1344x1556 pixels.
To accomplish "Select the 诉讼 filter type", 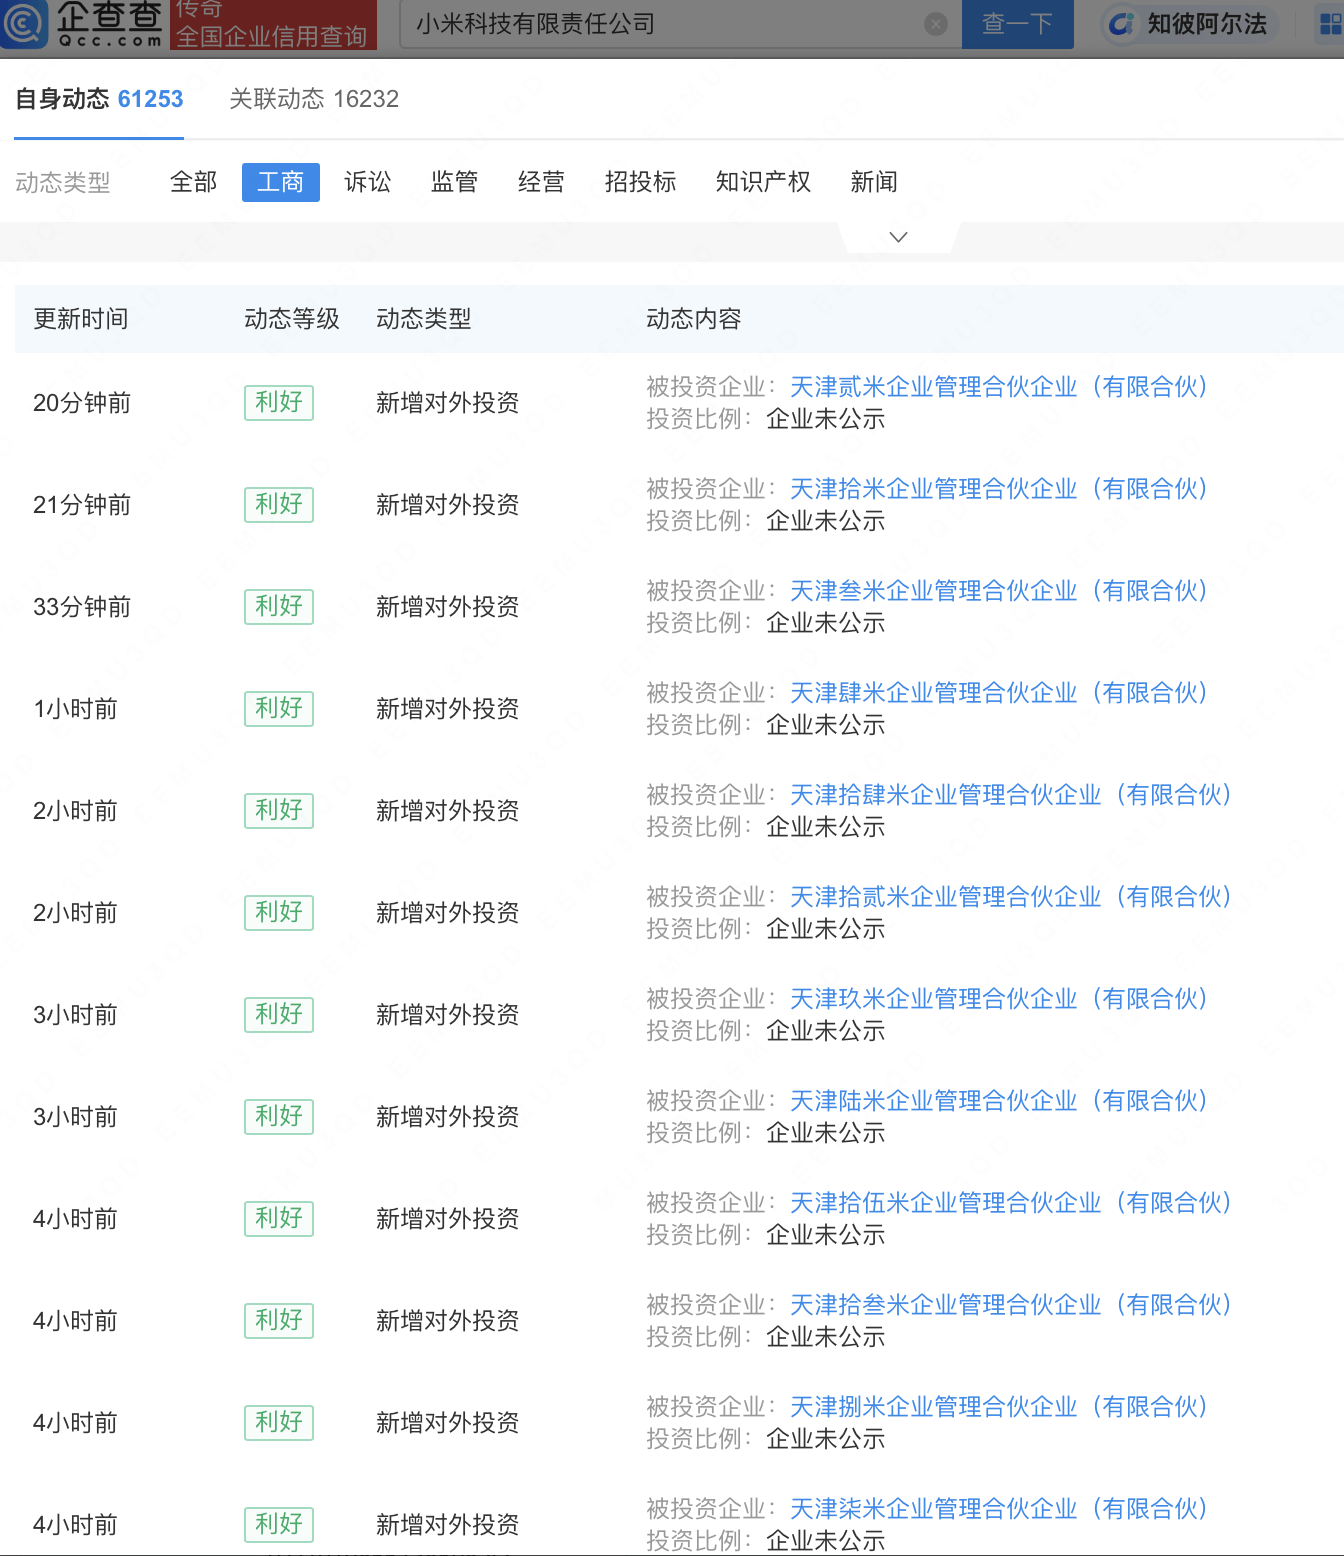I will pyautogui.click(x=367, y=182).
